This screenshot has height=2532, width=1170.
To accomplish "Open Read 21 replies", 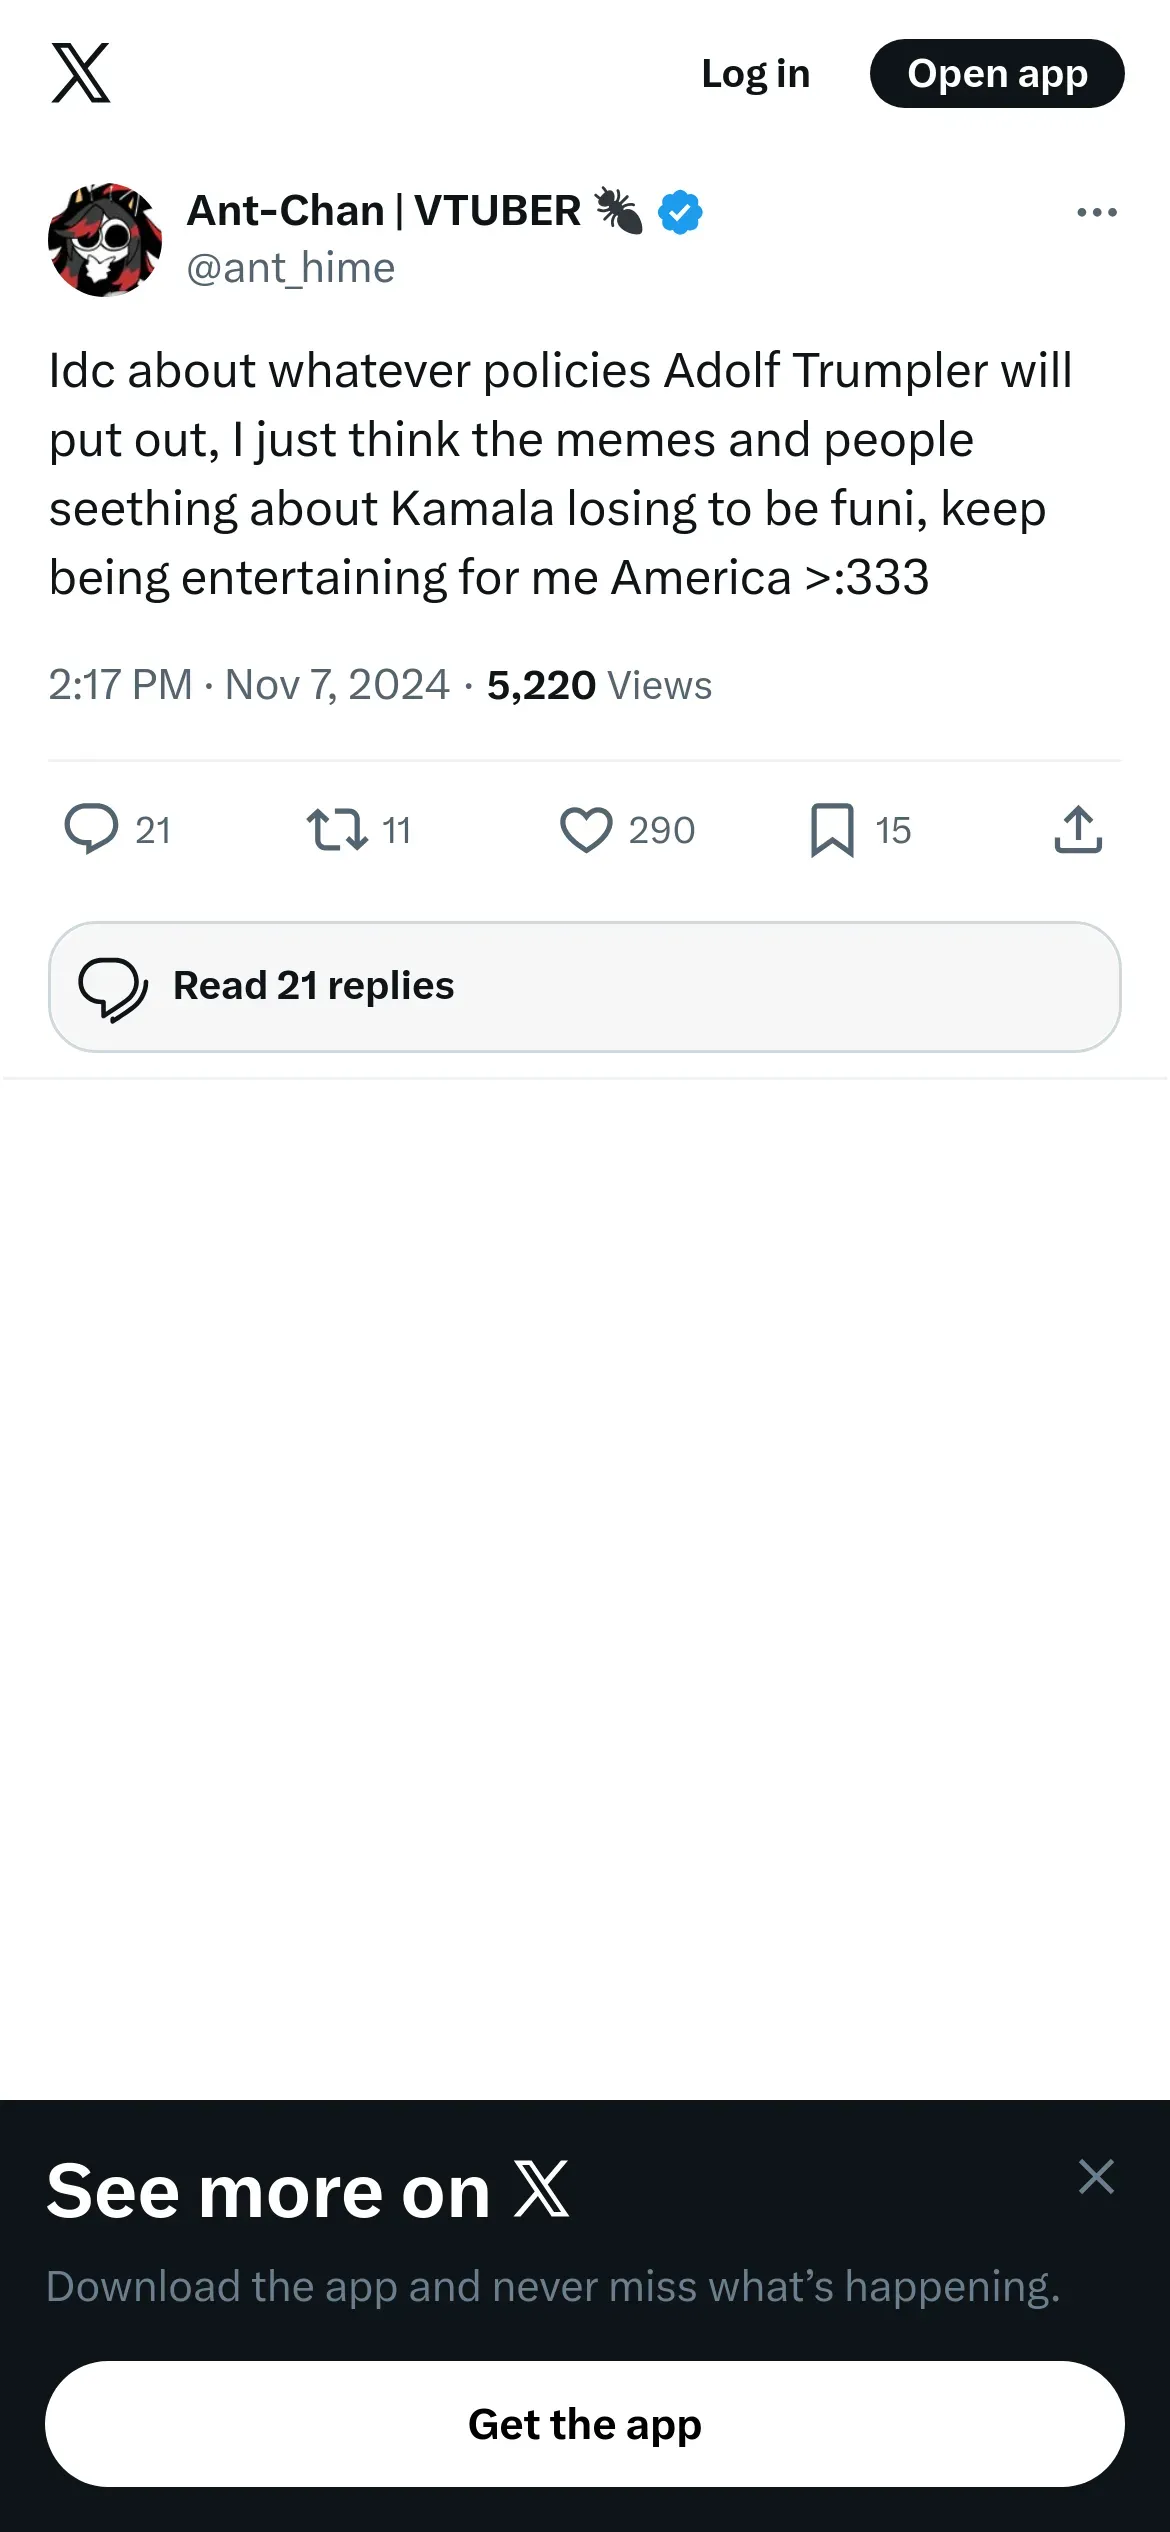I will 584,986.
